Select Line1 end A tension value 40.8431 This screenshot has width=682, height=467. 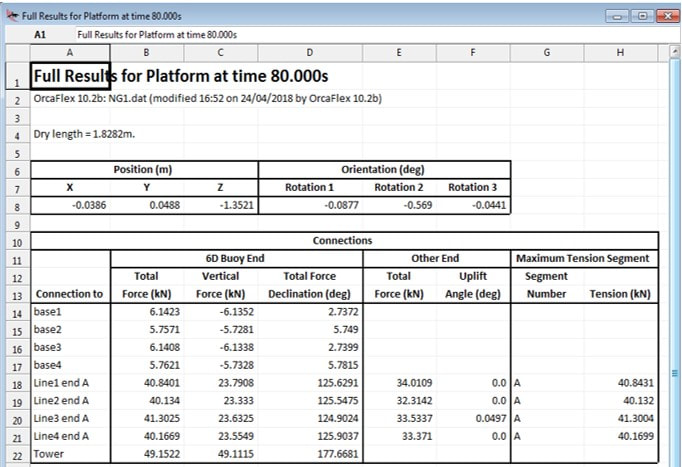click(621, 381)
